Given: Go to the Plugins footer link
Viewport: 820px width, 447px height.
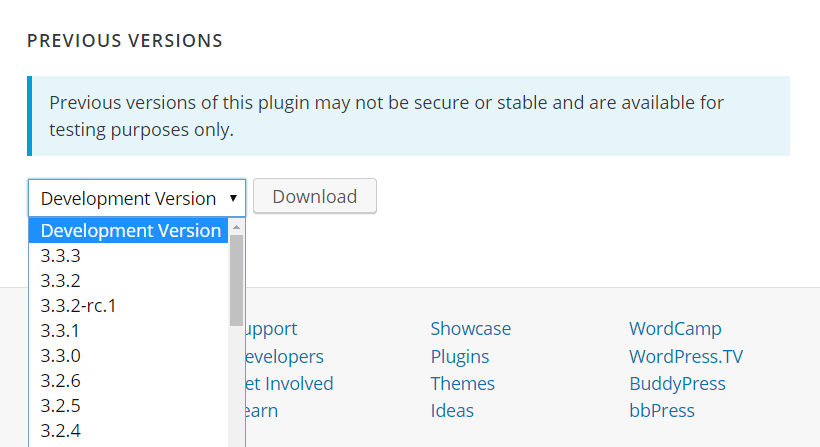Looking at the screenshot, I should coord(459,356).
